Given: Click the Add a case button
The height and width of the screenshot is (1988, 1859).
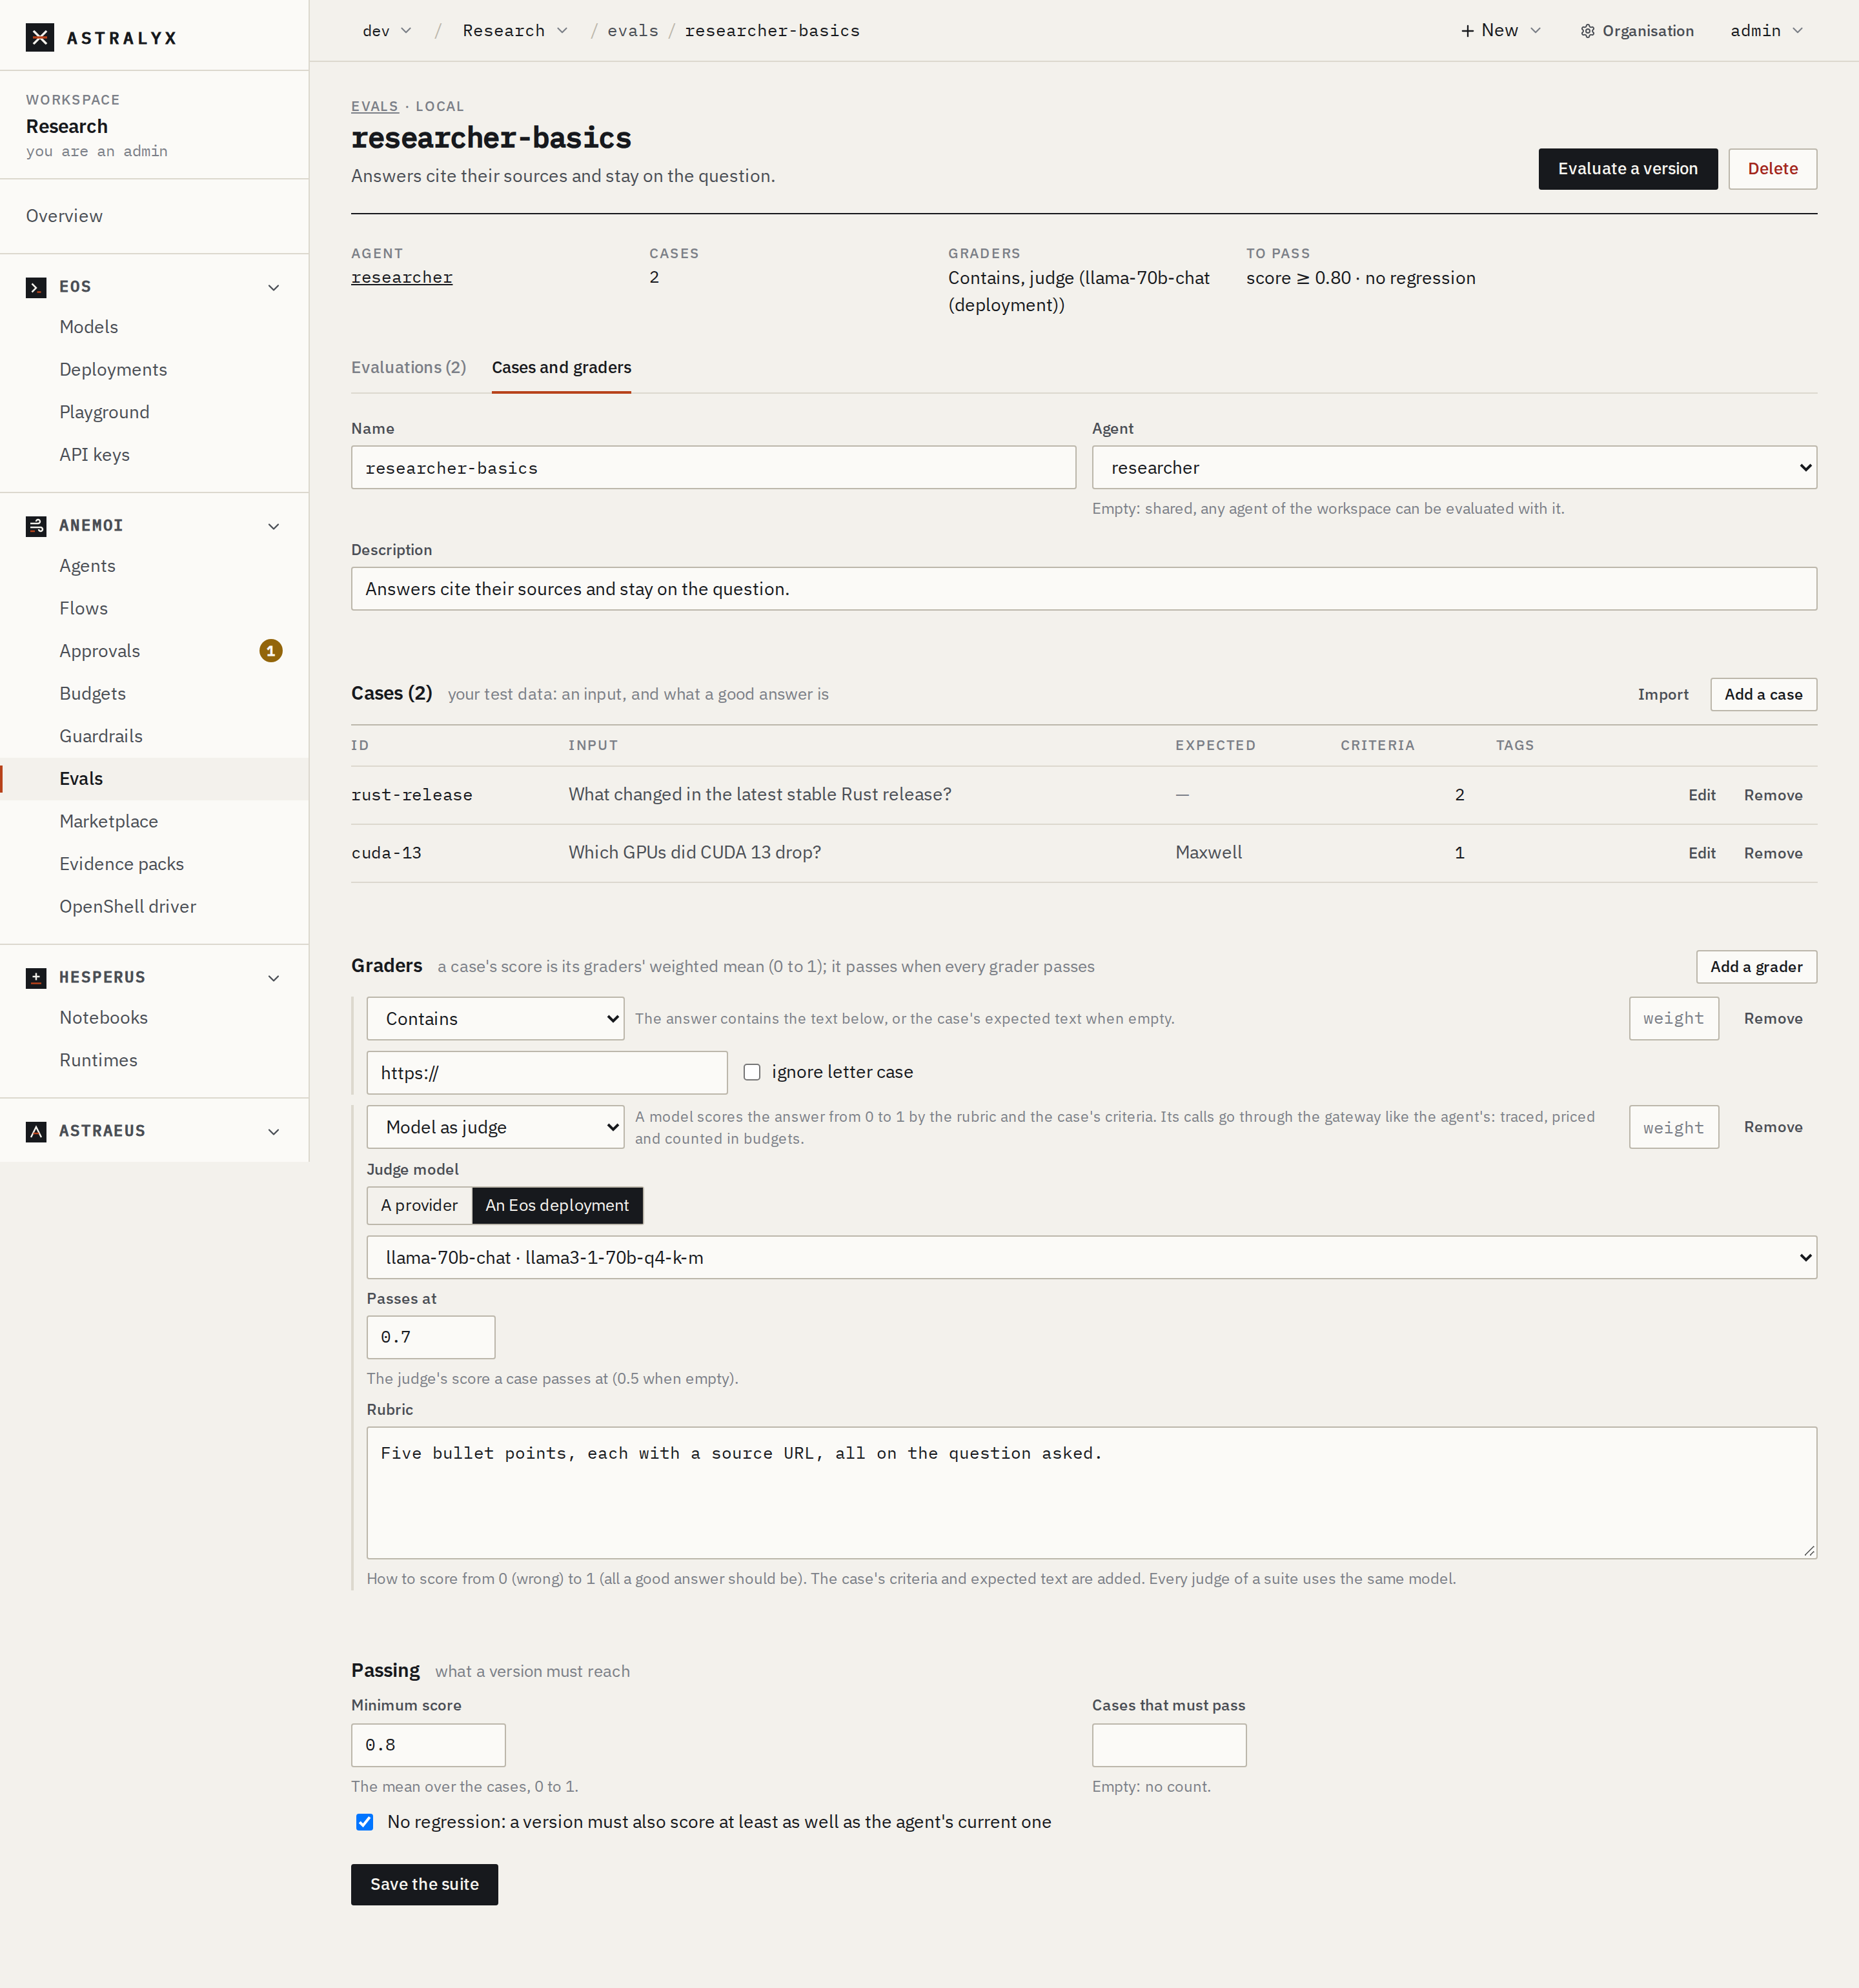Looking at the screenshot, I should click(x=1763, y=695).
